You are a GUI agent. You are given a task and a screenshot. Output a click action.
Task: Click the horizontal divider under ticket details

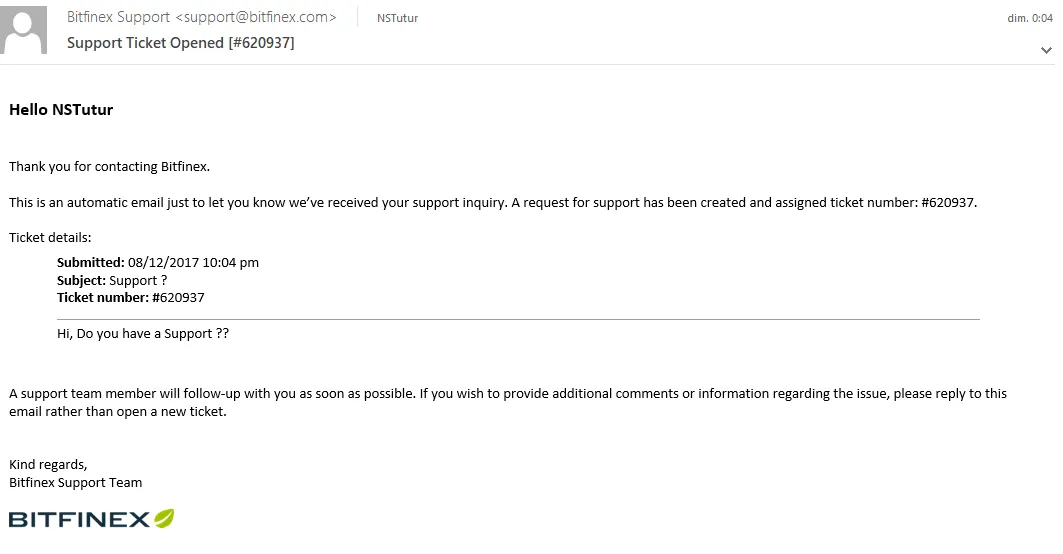(x=518, y=319)
